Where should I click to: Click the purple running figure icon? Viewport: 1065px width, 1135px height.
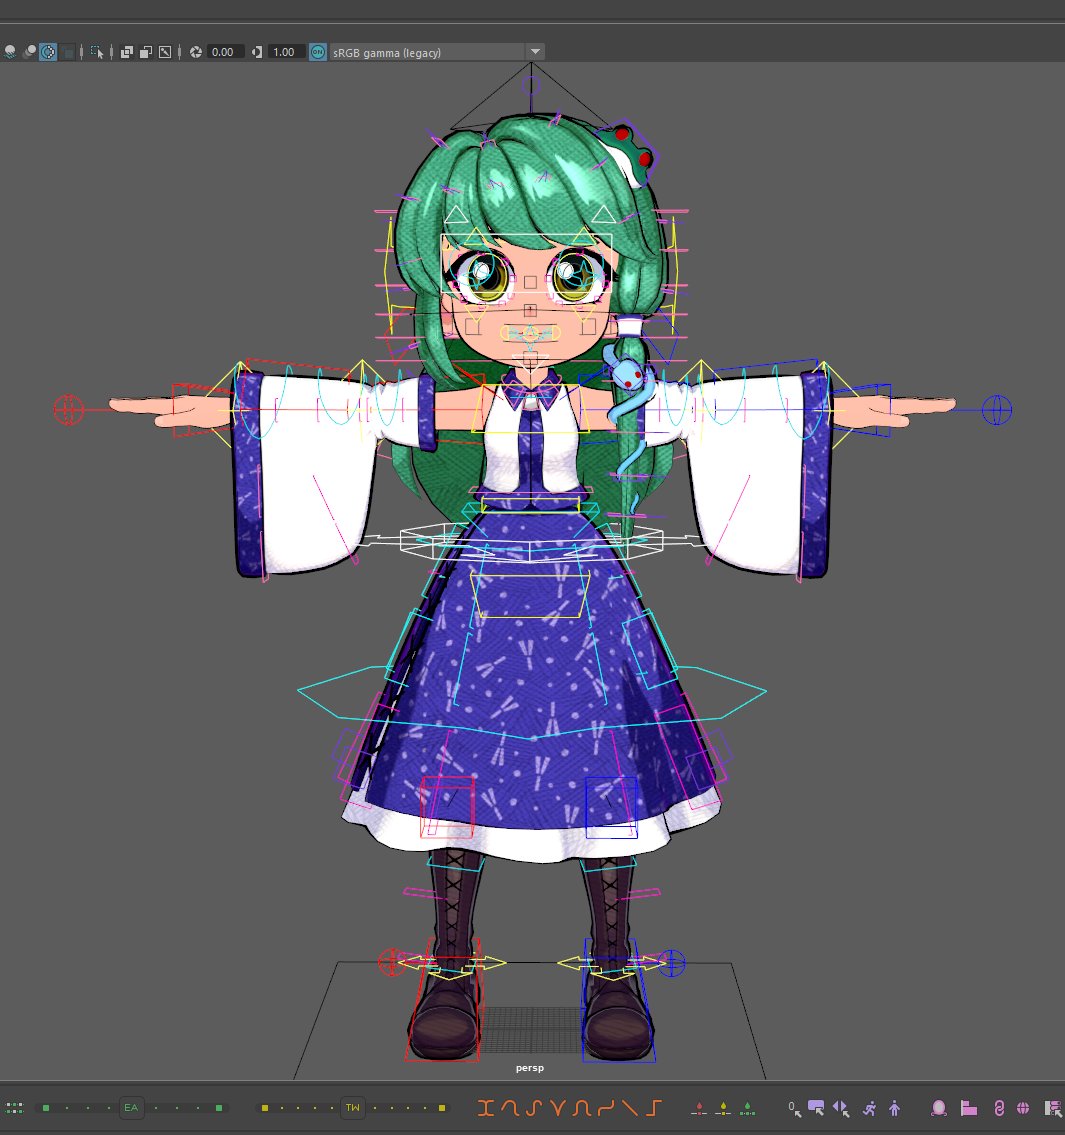point(870,1108)
